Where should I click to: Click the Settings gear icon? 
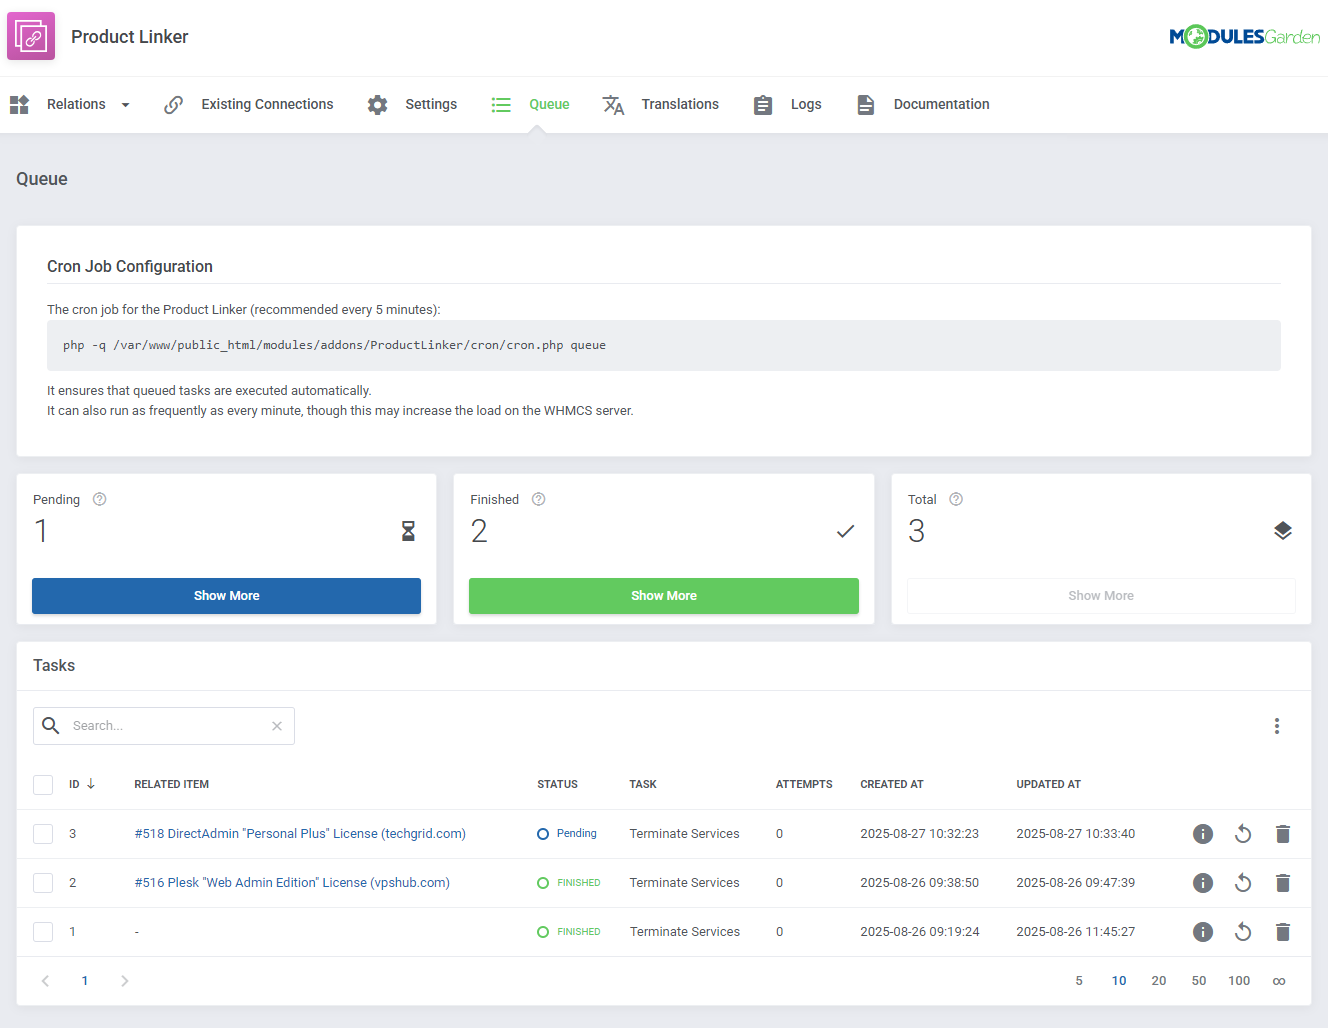pyautogui.click(x=377, y=104)
